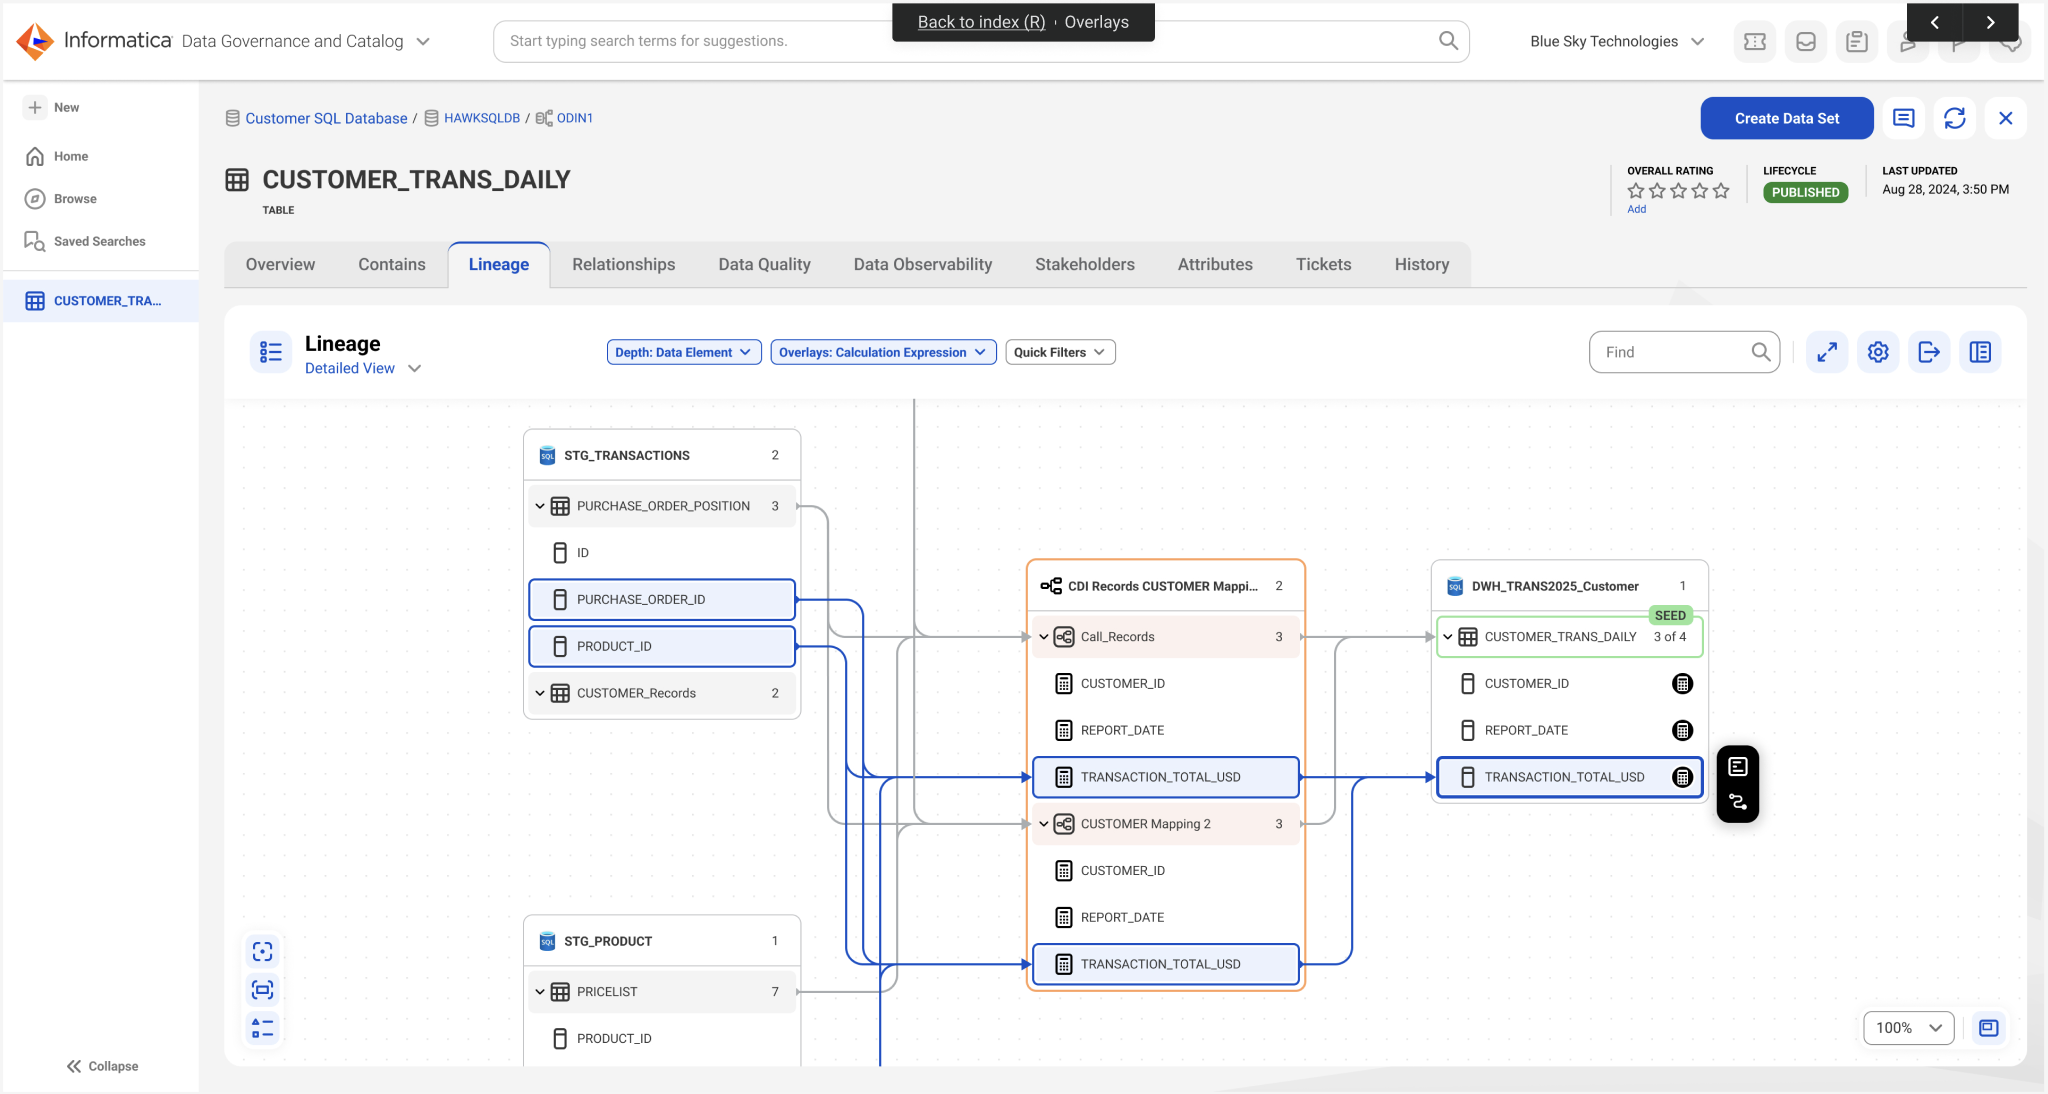Collapse the PURCHASE_ORDER_POSITION table node

540,506
